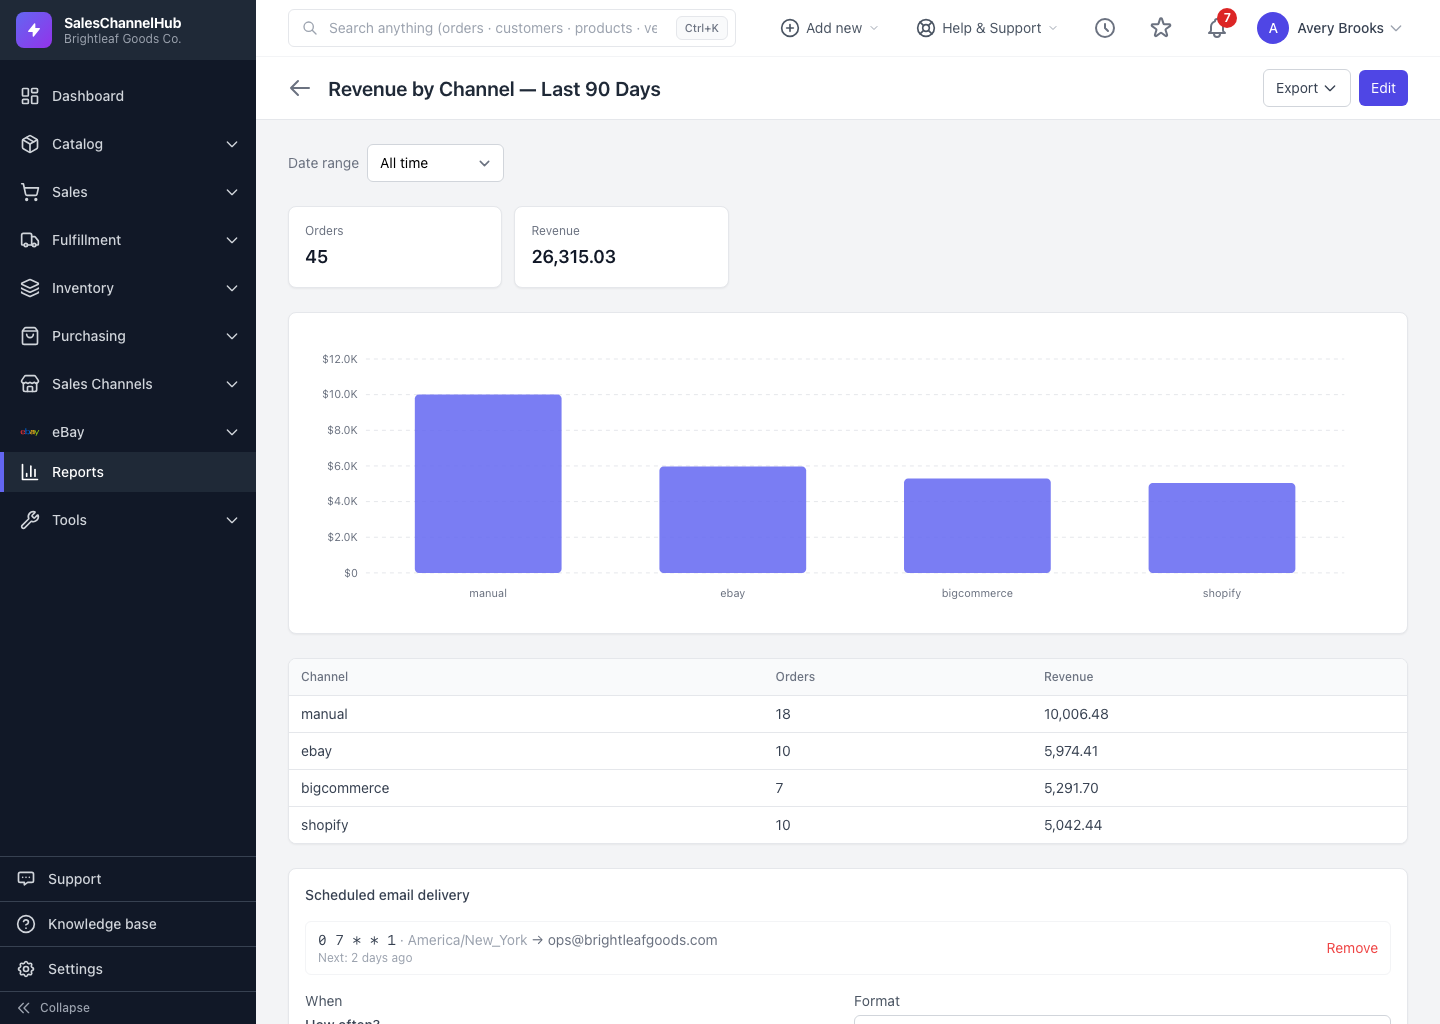
Task: Click the Knowledge base question mark icon
Action: (x=26, y=924)
